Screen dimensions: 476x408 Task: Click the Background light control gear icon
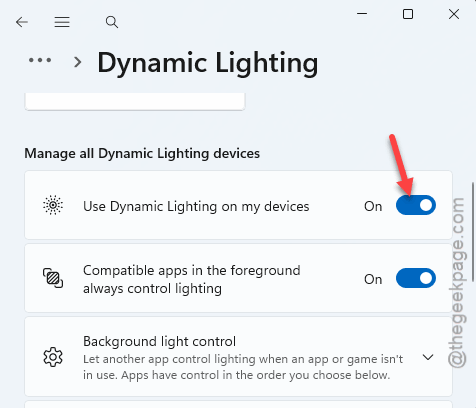(x=53, y=357)
